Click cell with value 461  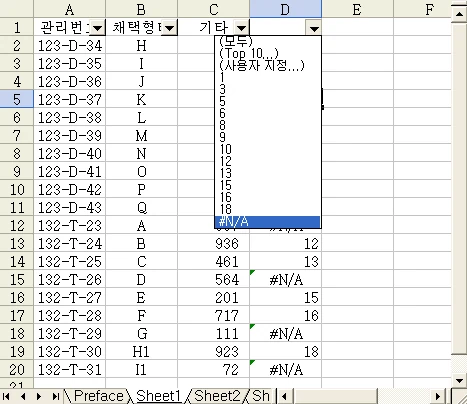213,262
